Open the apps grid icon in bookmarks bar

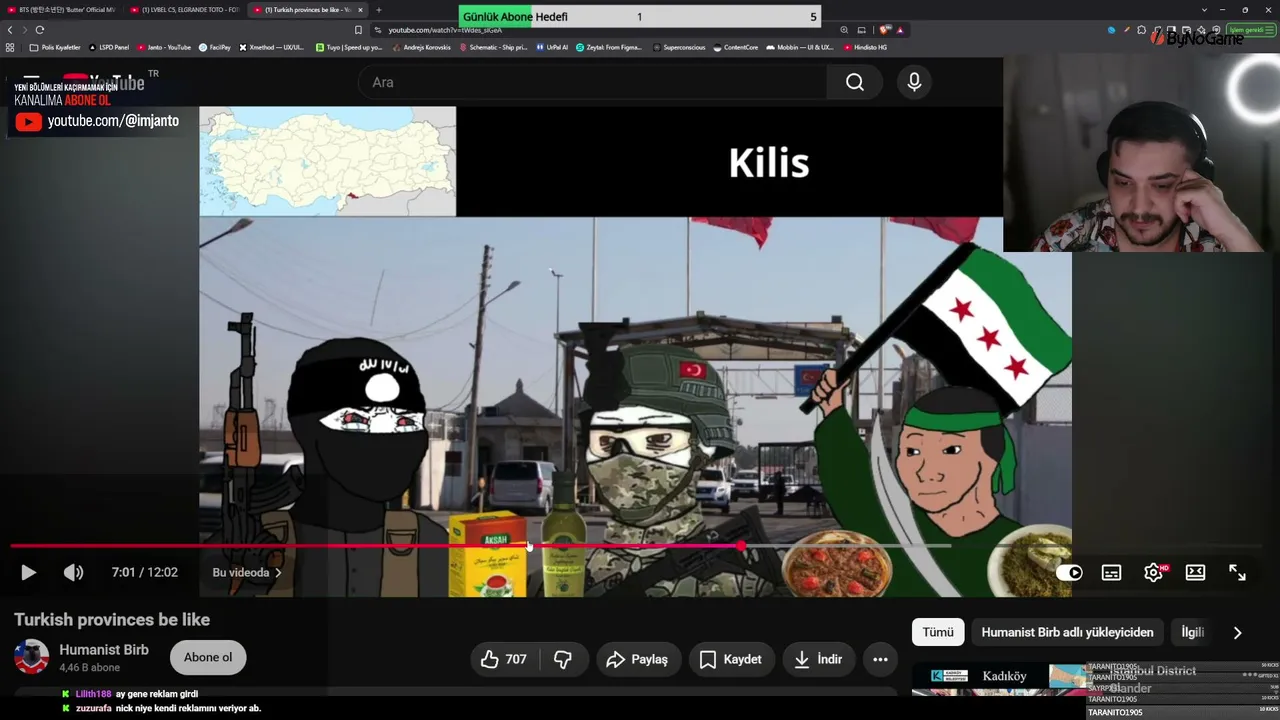10,47
